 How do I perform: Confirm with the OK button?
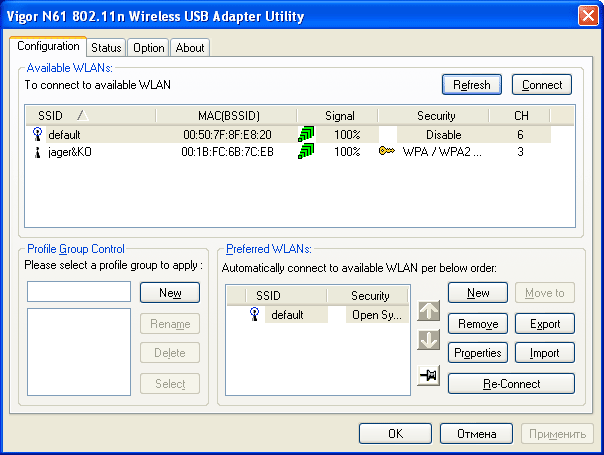395,434
